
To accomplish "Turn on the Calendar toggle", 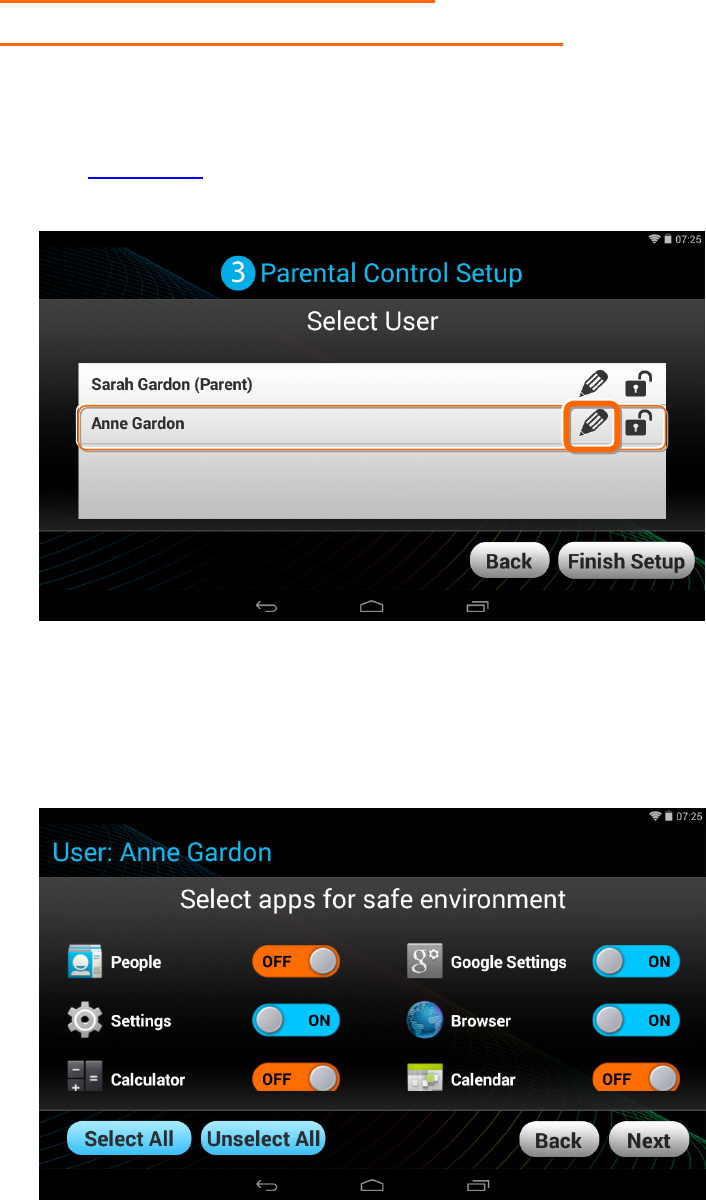I will click(636, 1079).
